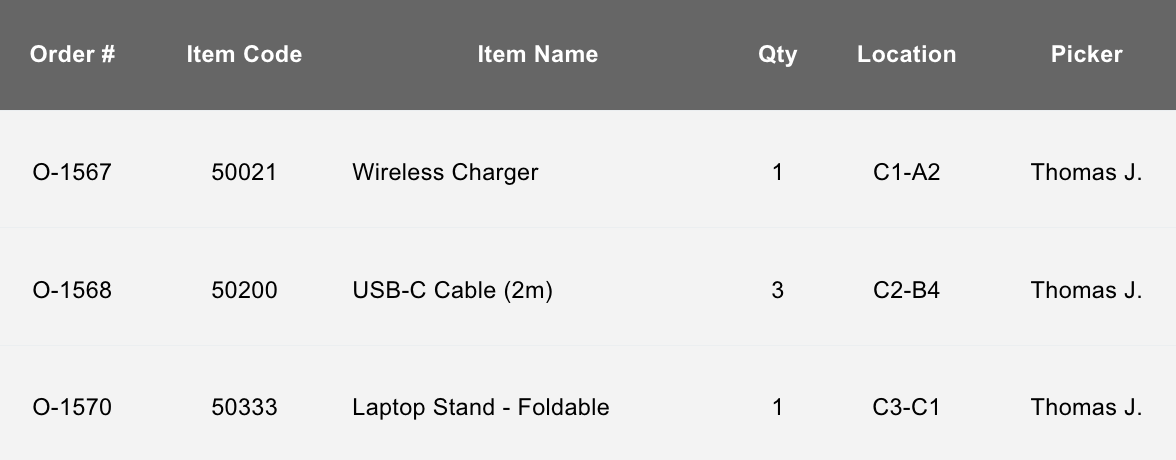
Task: Click the Location column header
Action: coord(906,54)
